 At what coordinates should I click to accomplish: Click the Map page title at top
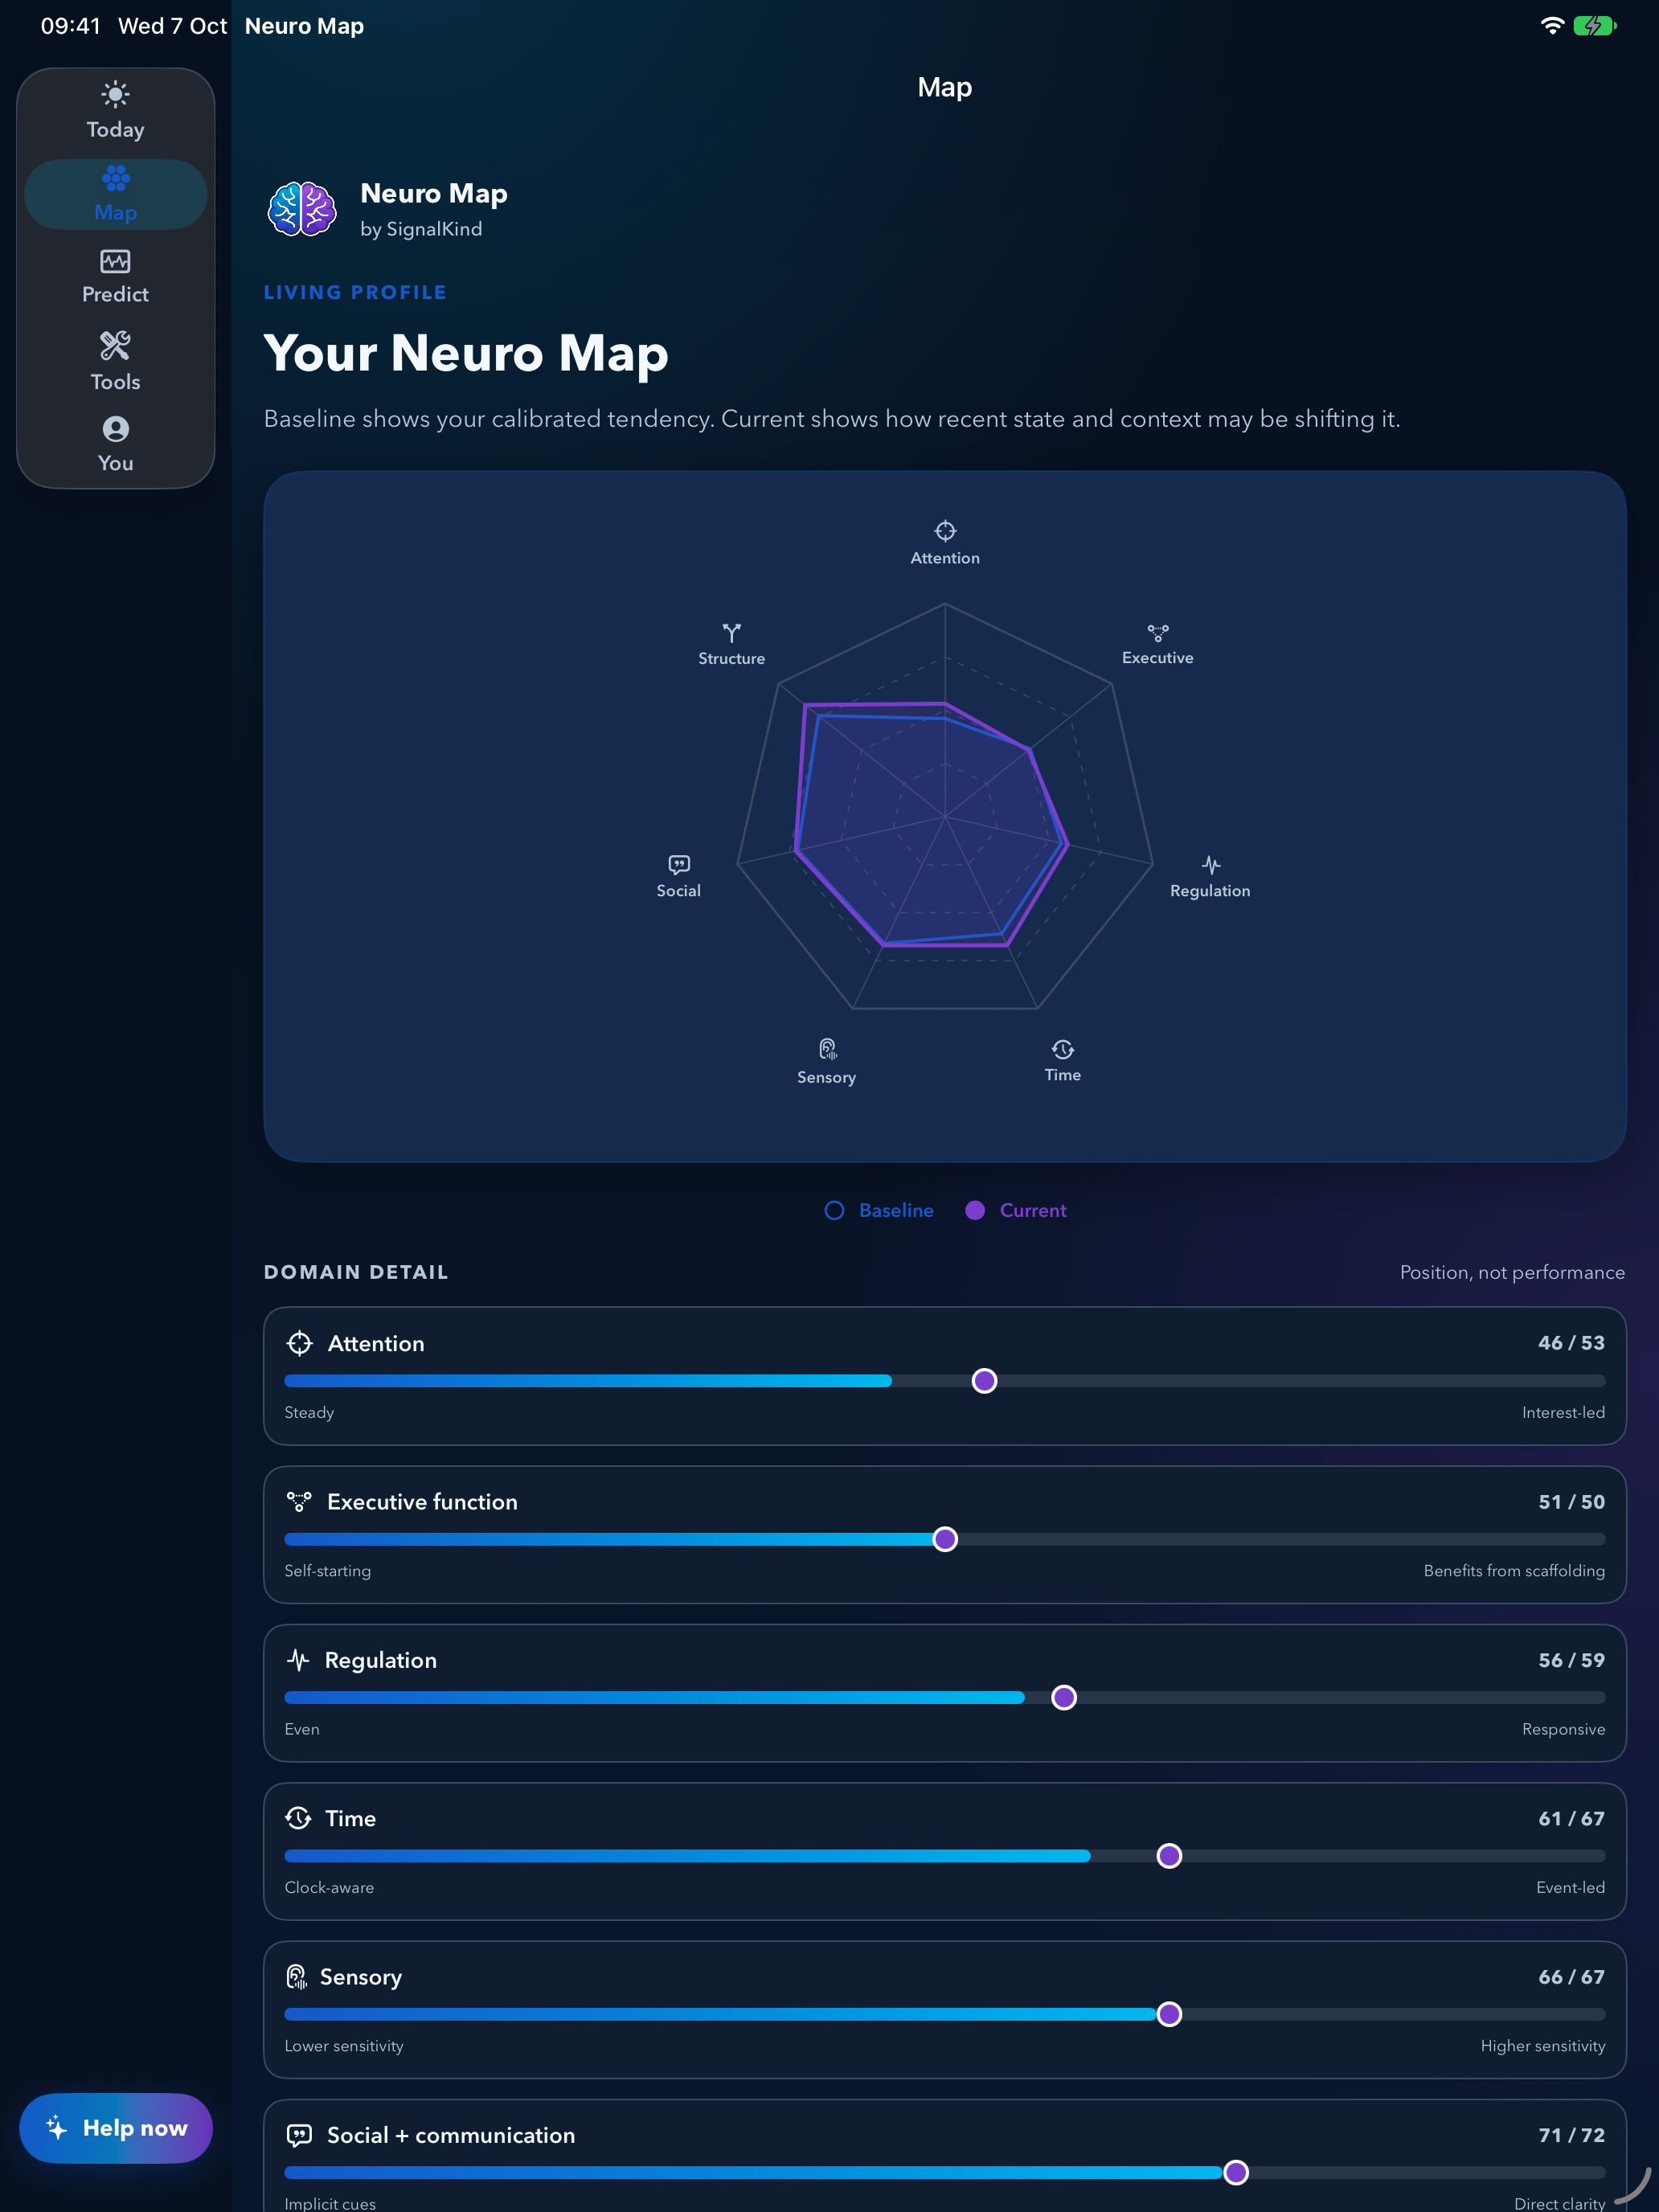click(x=944, y=87)
